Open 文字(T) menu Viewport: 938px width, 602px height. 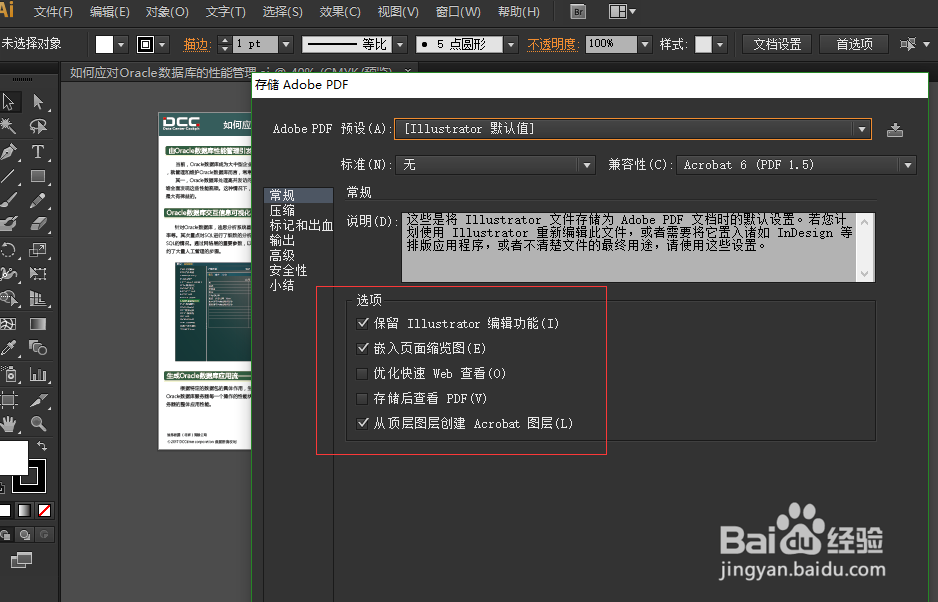pos(226,12)
